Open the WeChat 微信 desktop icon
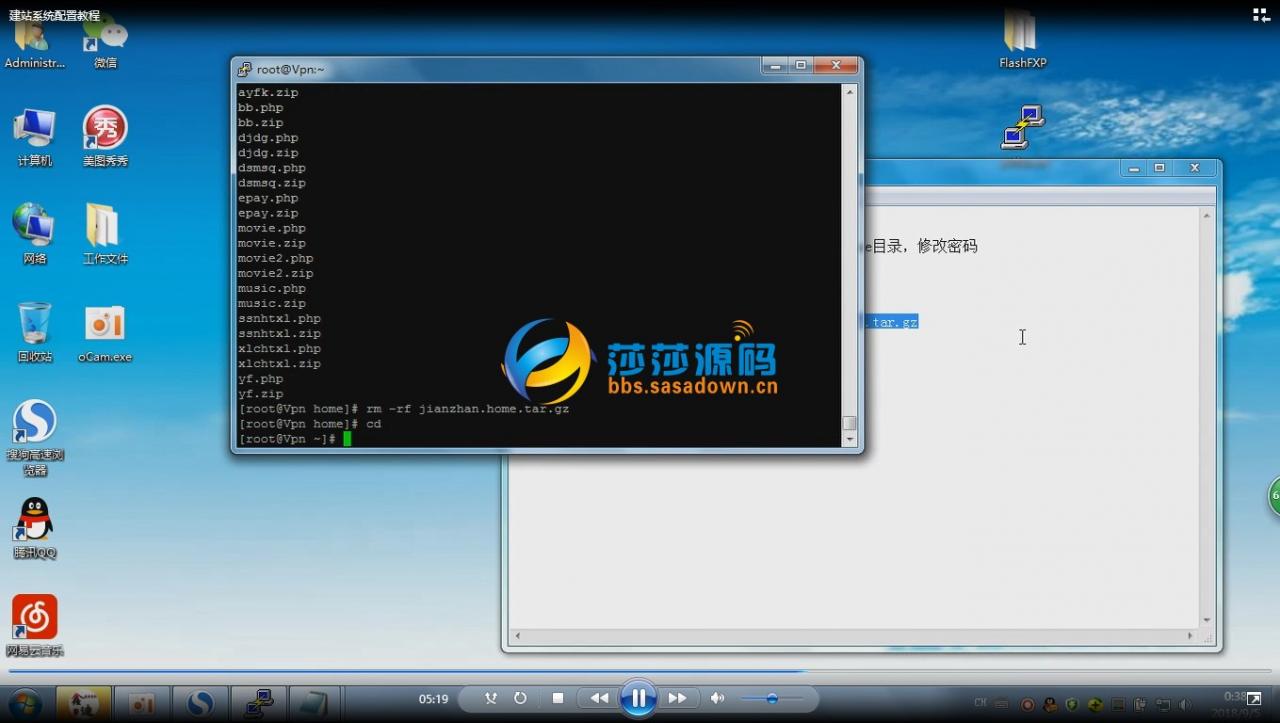The width and height of the screenshot is (1280, 723). [105, 42]
